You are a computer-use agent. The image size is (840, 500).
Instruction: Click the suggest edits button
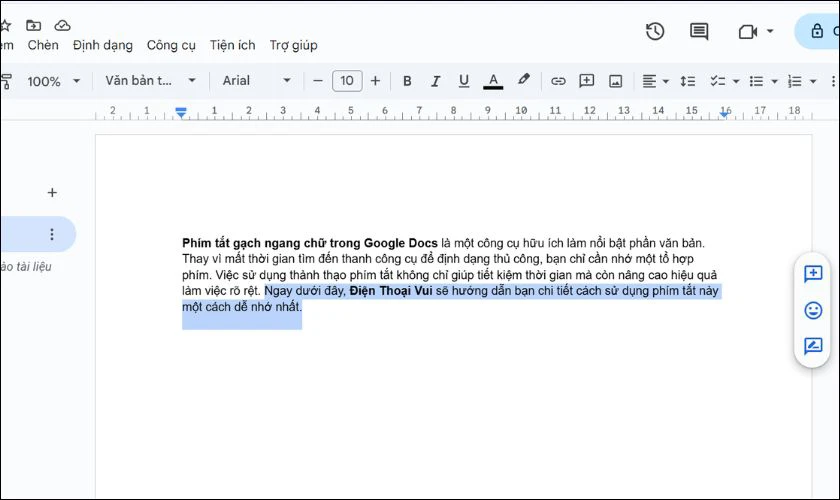click(813, 346)
